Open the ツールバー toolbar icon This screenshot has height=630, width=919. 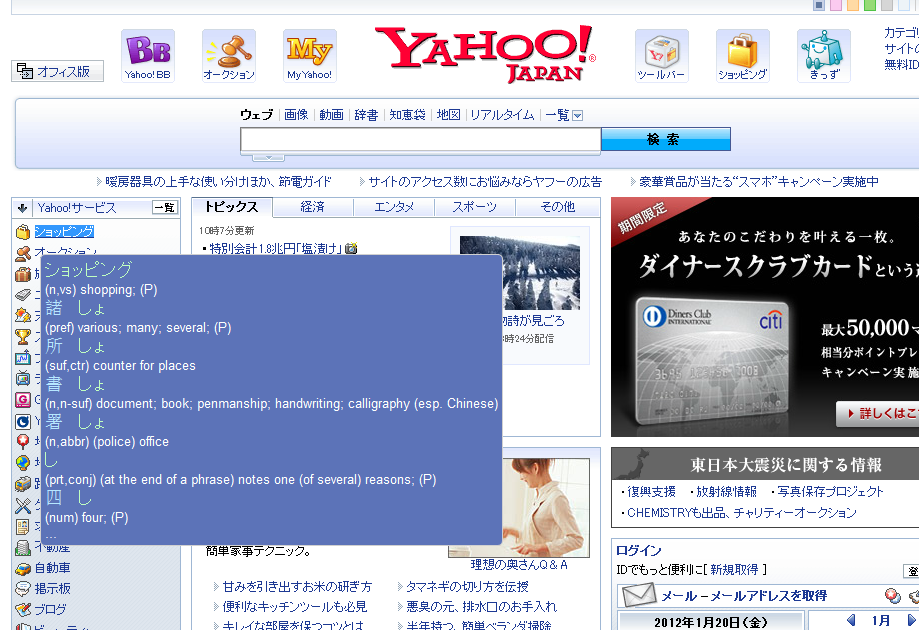661,56
